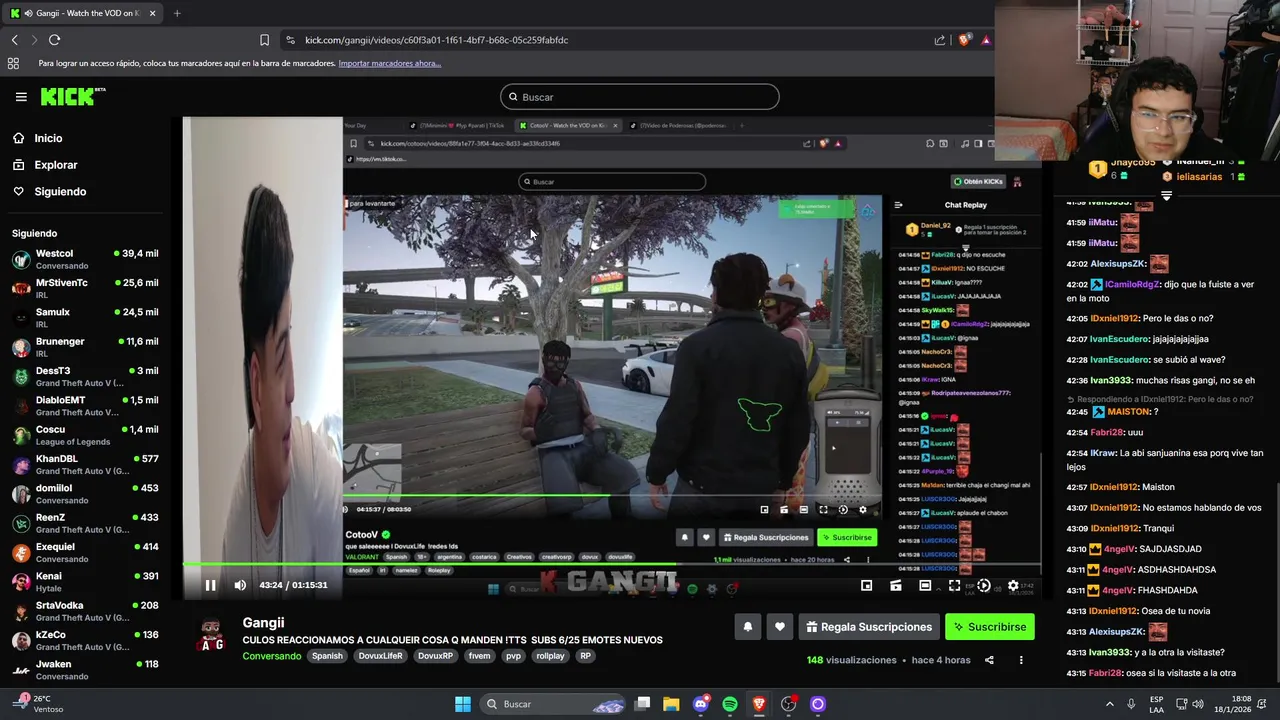Open Brunenger's channel avatar
The image size is (1280, 720).
click(21, 347)
